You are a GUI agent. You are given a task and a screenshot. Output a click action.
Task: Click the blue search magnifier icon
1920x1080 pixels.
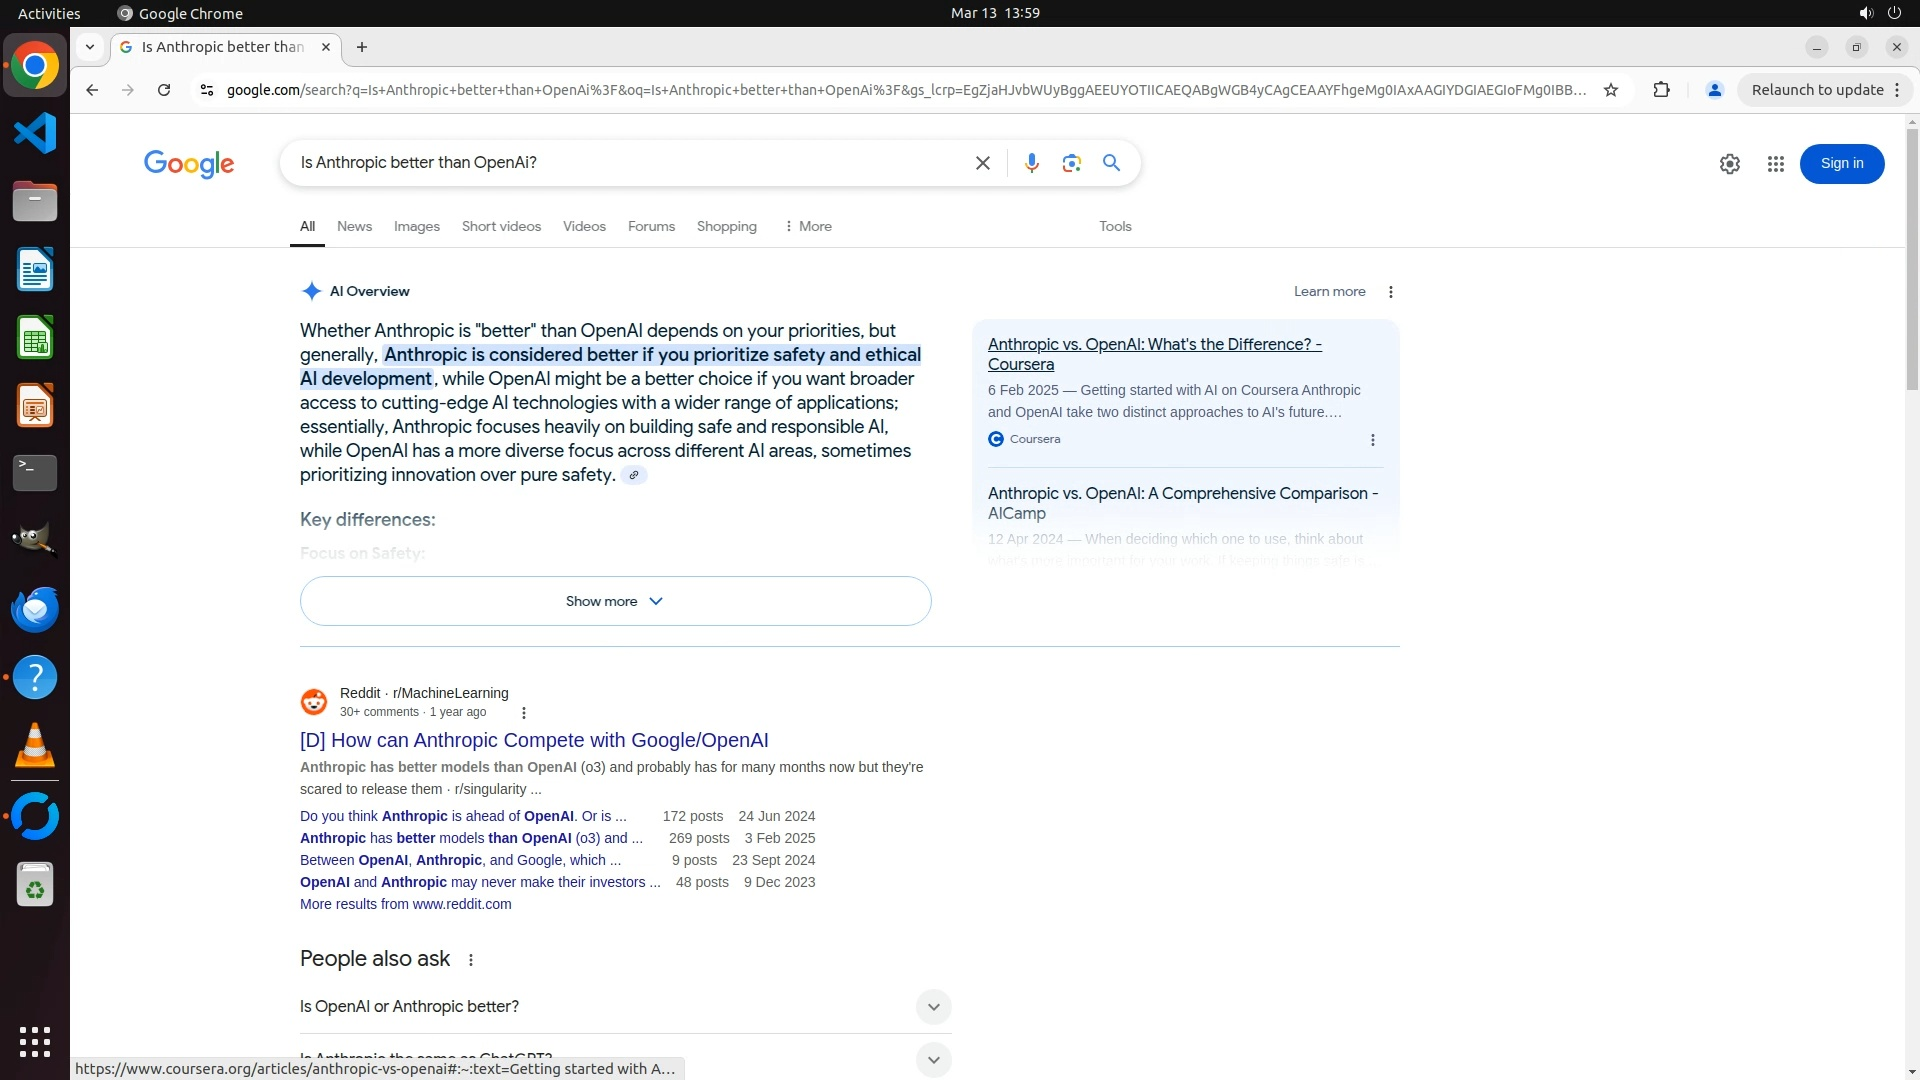point(1111,163)
